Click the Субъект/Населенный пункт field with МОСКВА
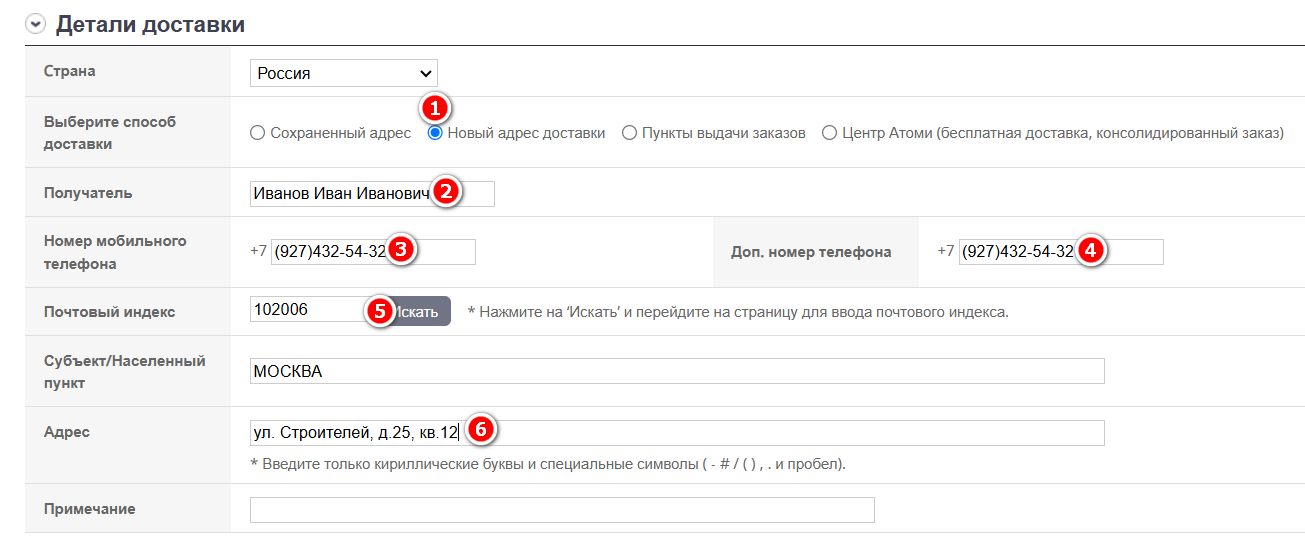 pyautogui.click(x=677, y=371)
